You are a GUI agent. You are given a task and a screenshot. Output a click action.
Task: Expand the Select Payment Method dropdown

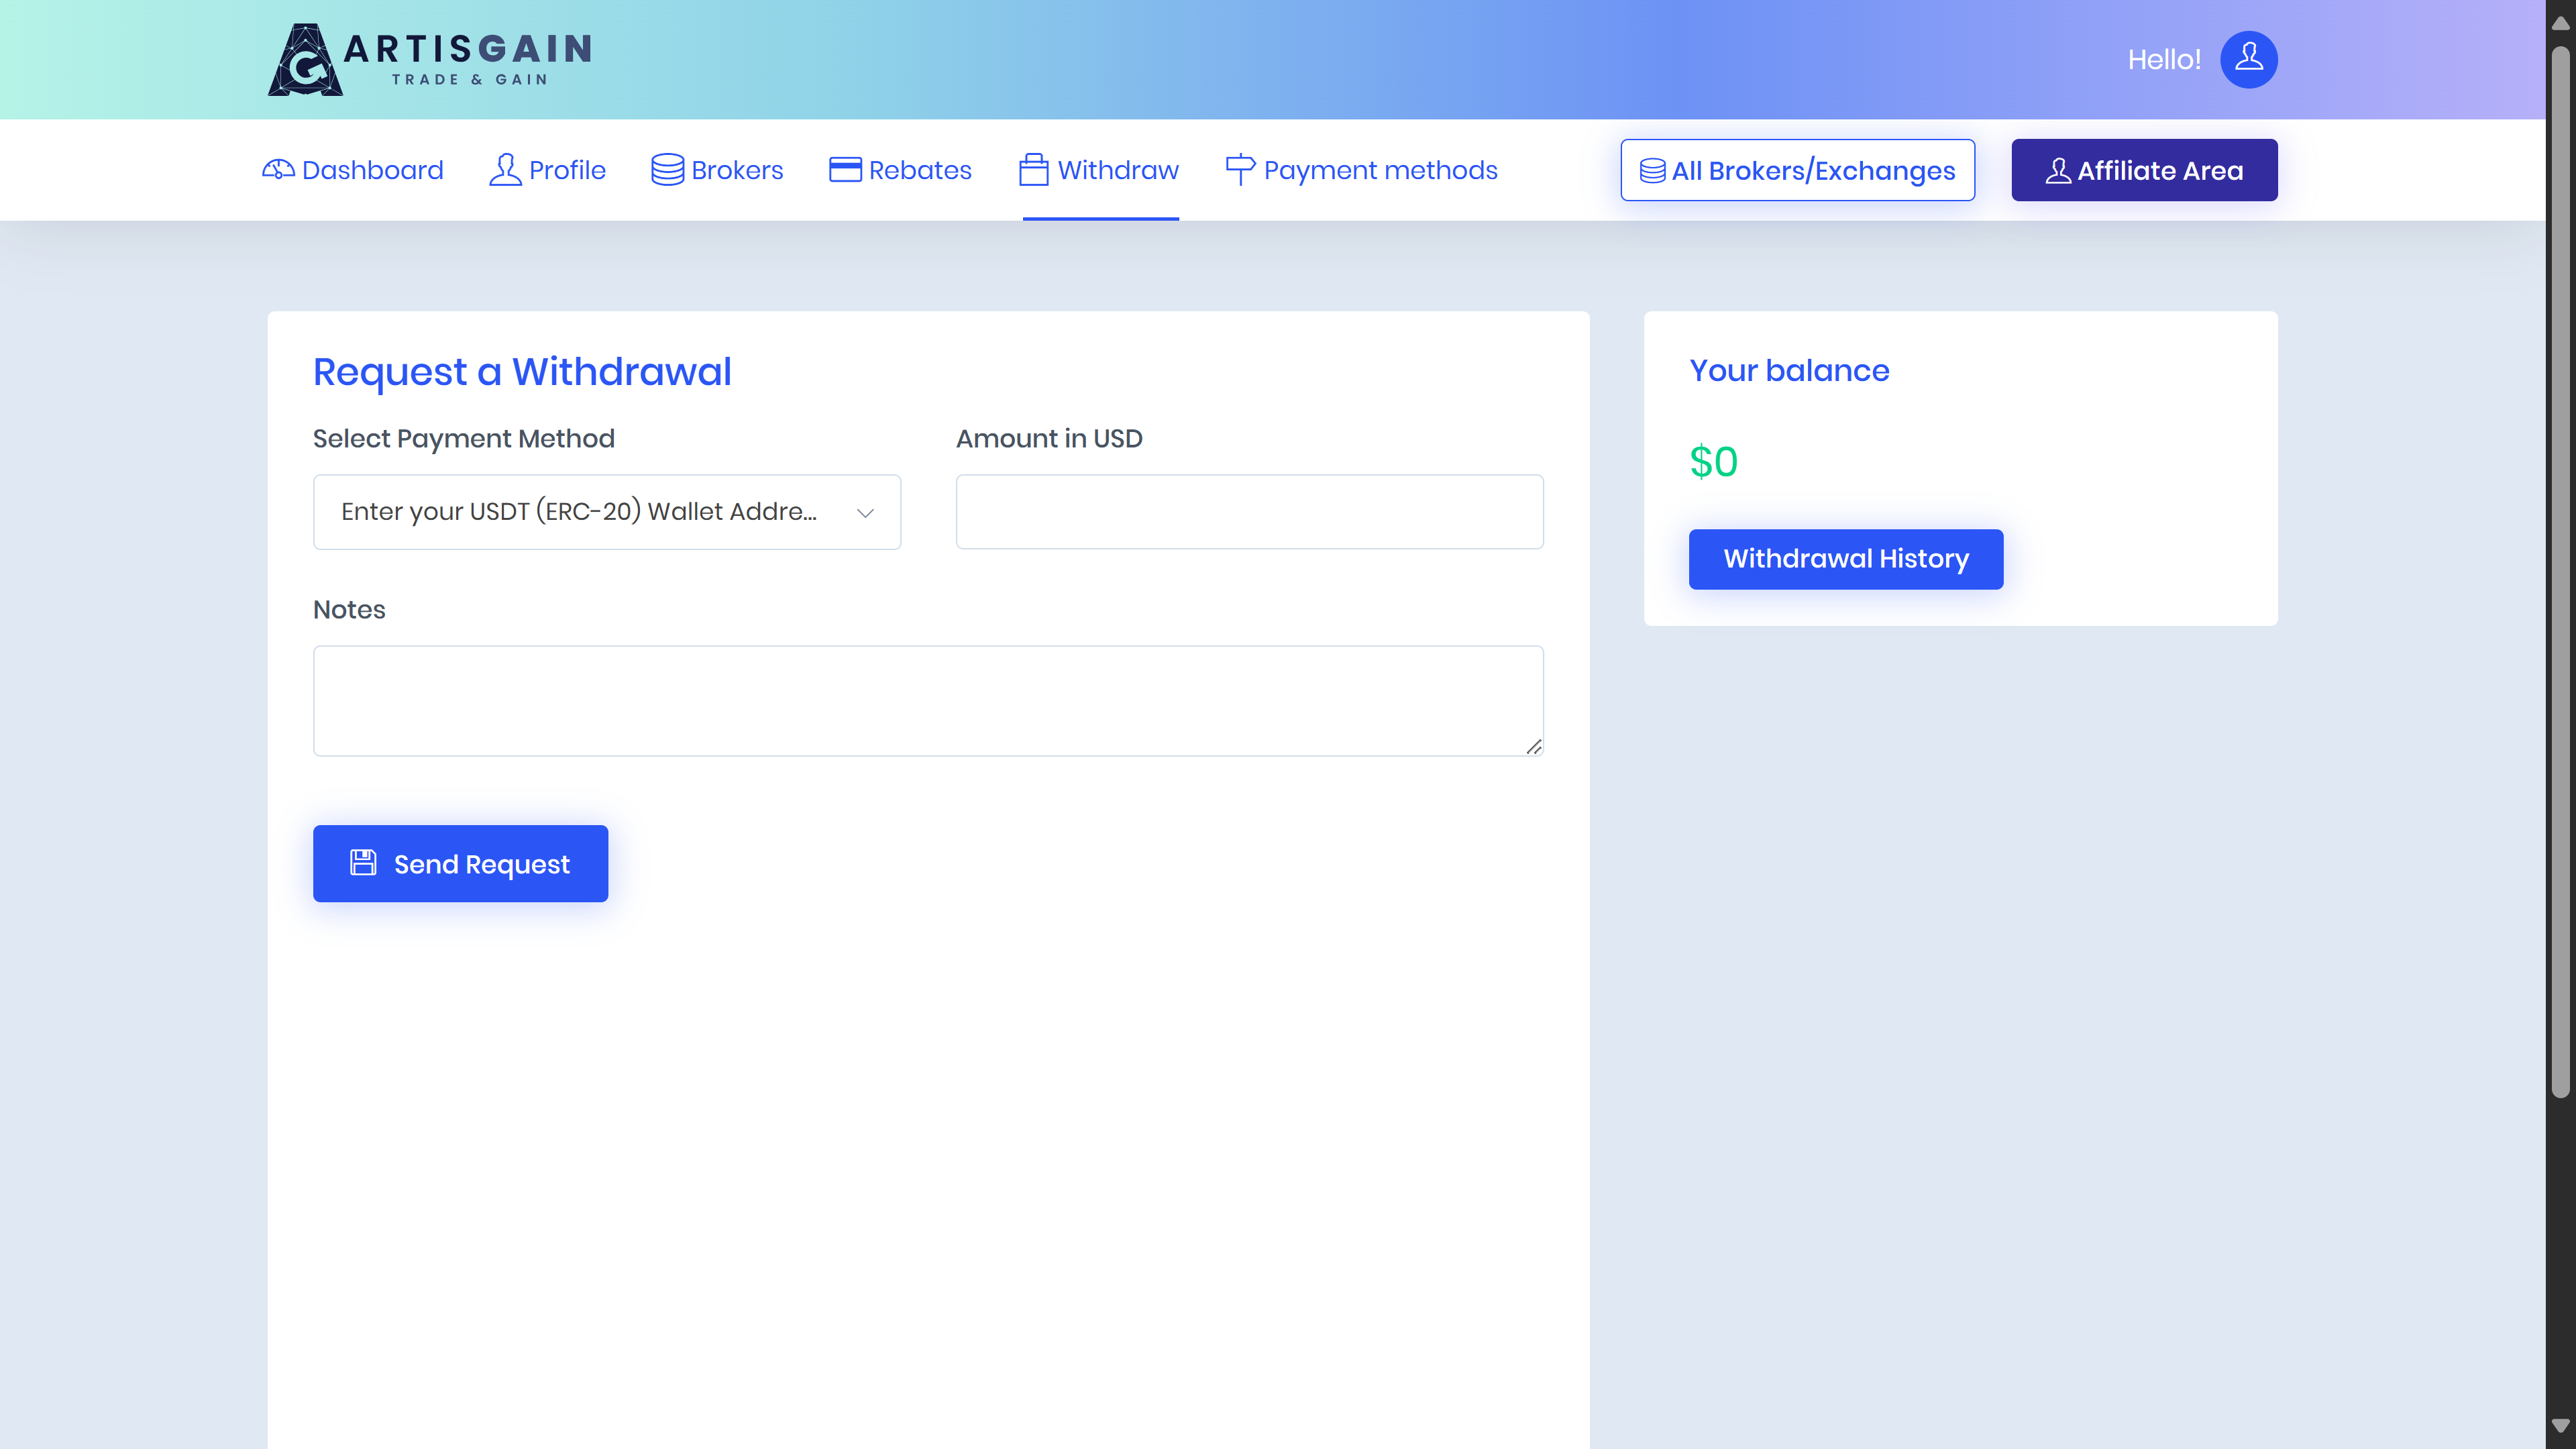click(607, 512)
